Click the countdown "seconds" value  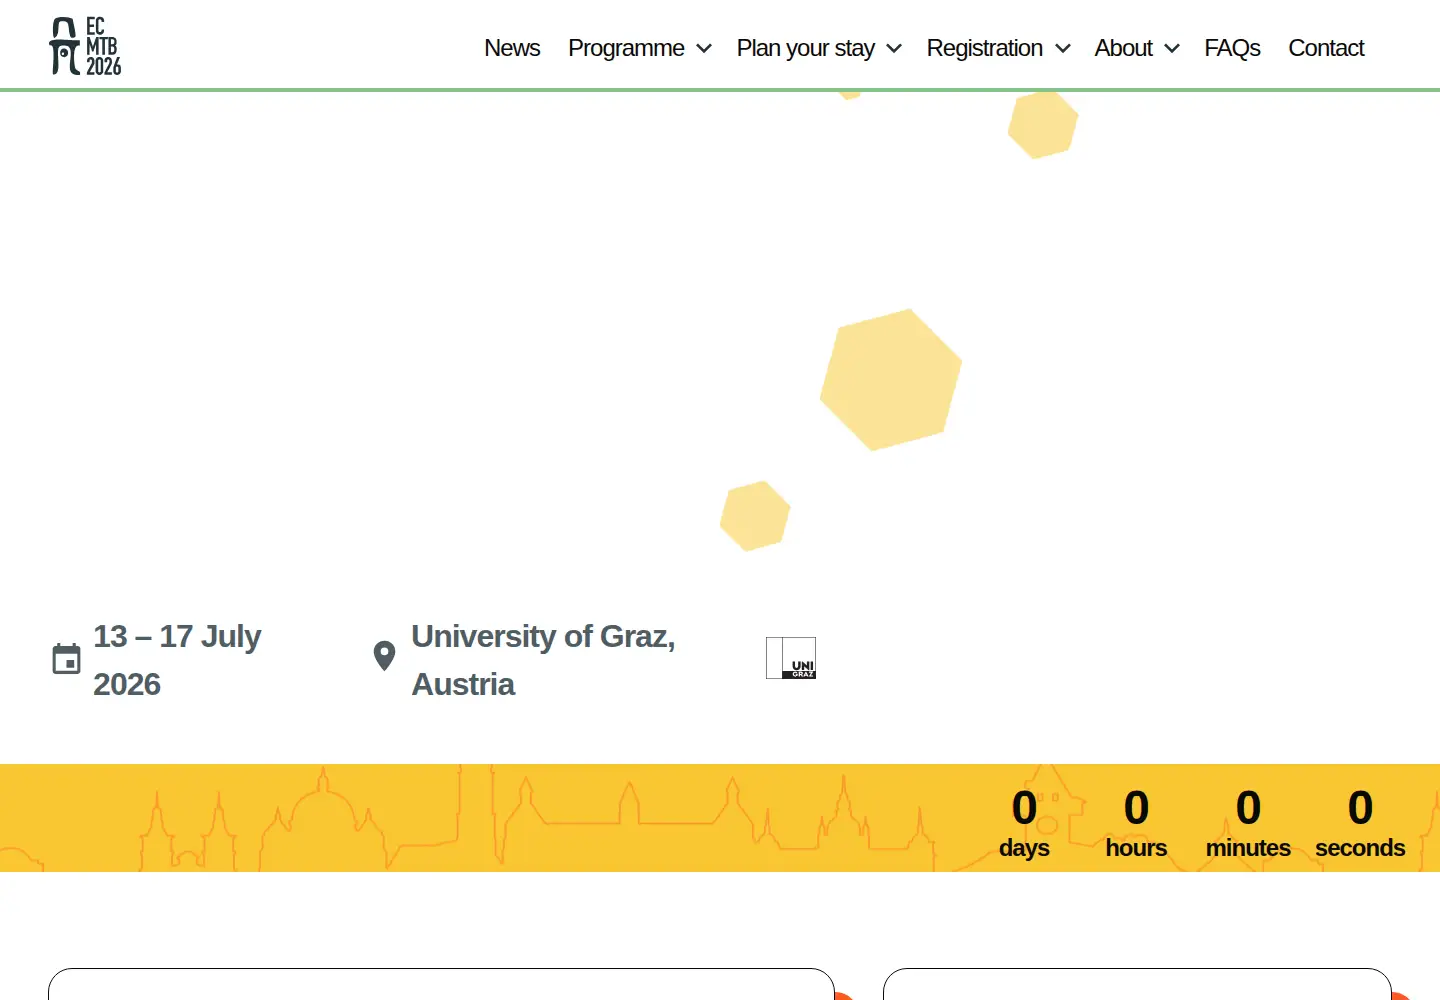coord(1360,807)
